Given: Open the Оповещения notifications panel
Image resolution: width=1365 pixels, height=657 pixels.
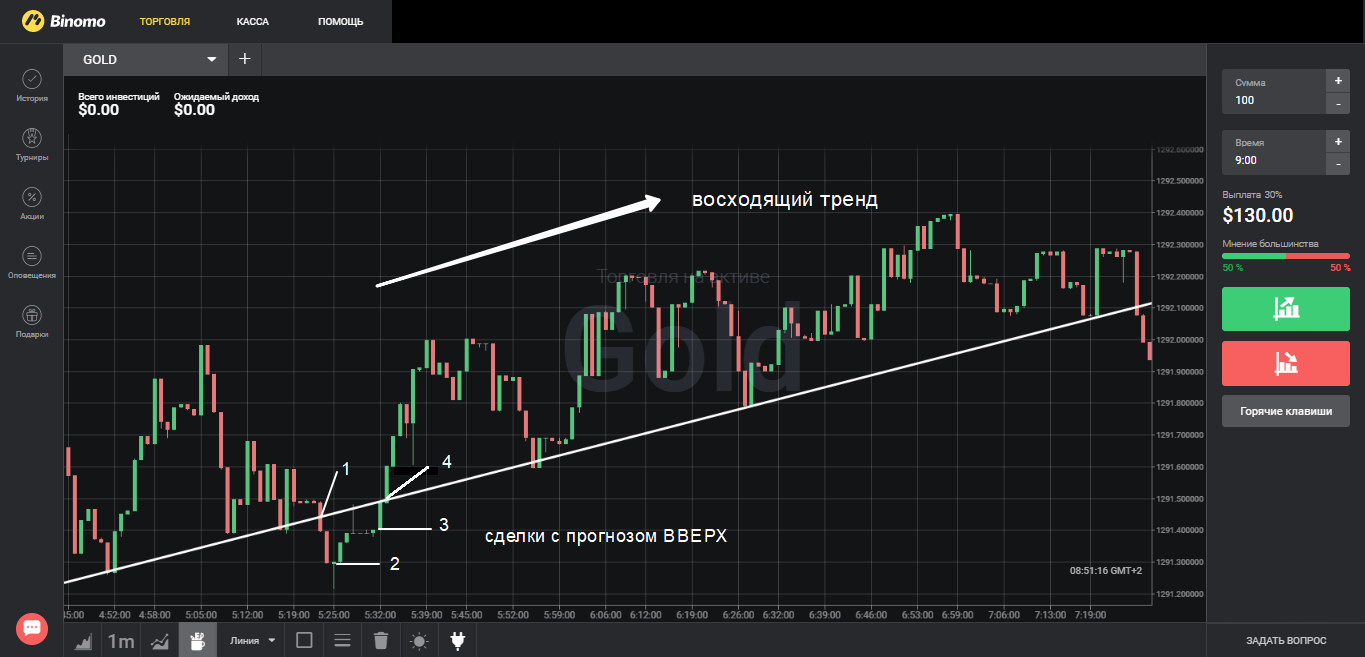Looking at the screenshot, I should point(32,263).
